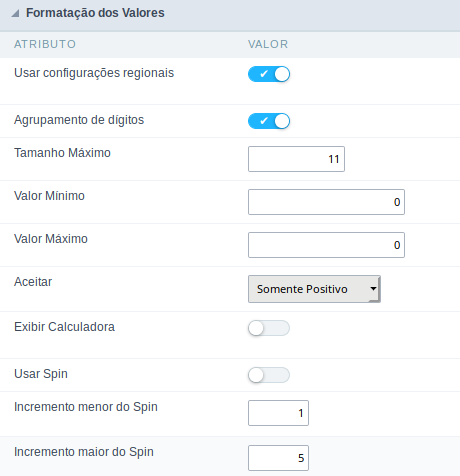This screenshot has height=476, width=460.
Task: Turn on Usar Spin switch
Action: 269,375
